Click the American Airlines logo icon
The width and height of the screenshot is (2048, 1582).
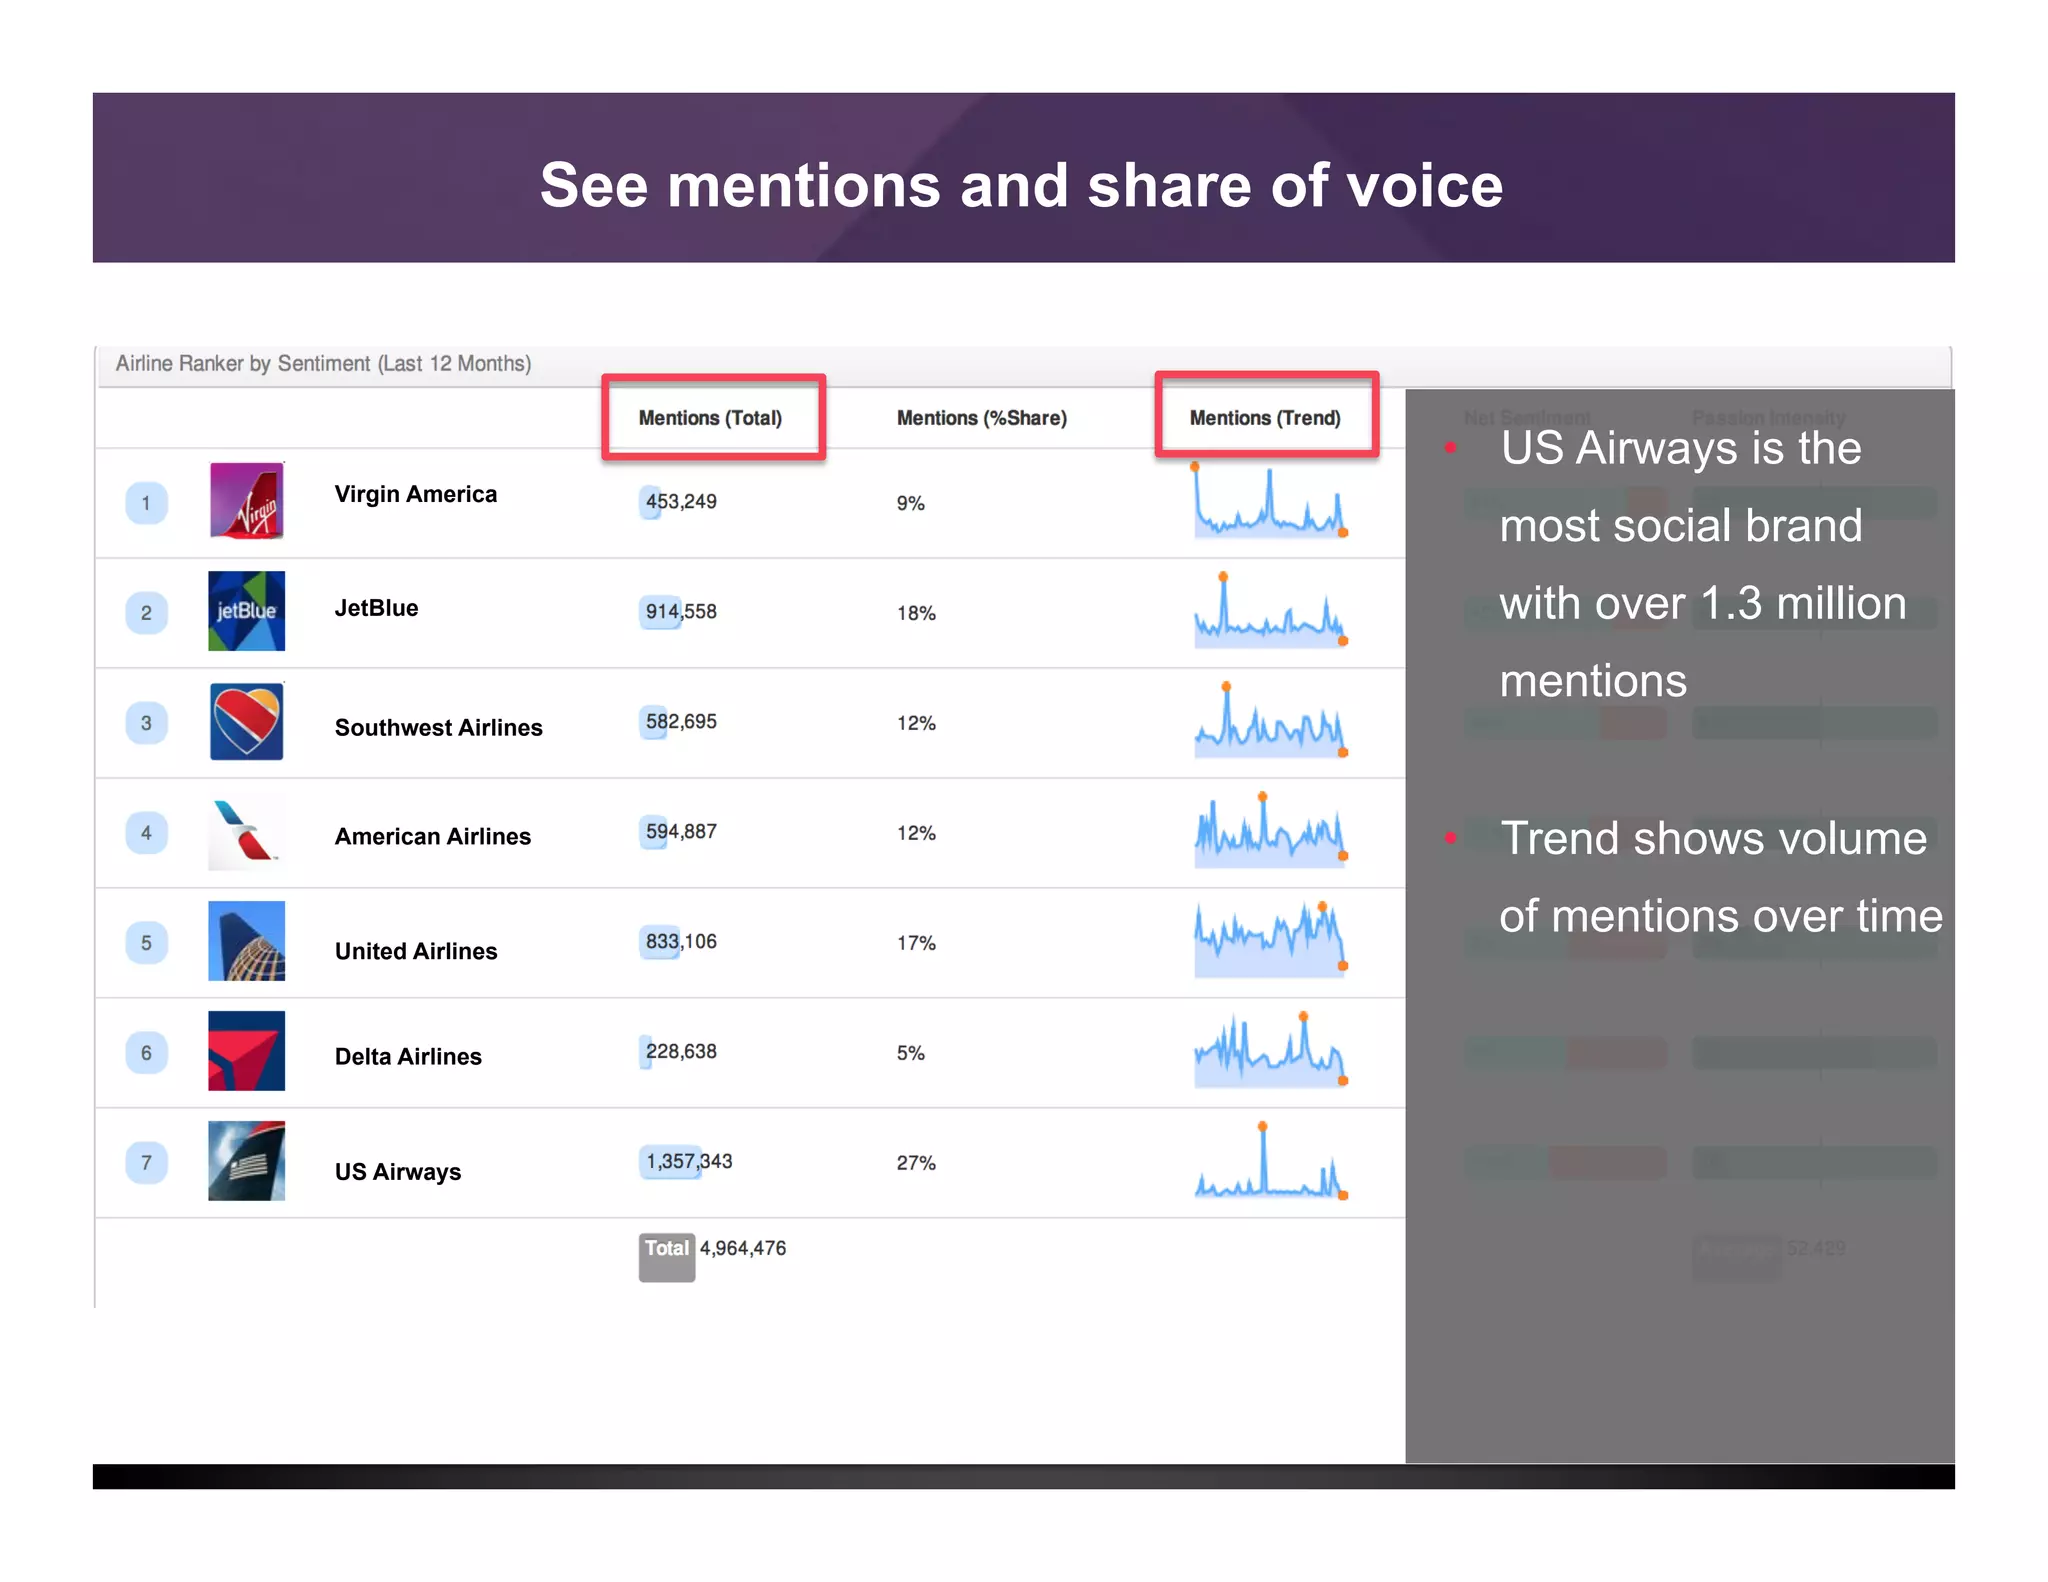246,831
